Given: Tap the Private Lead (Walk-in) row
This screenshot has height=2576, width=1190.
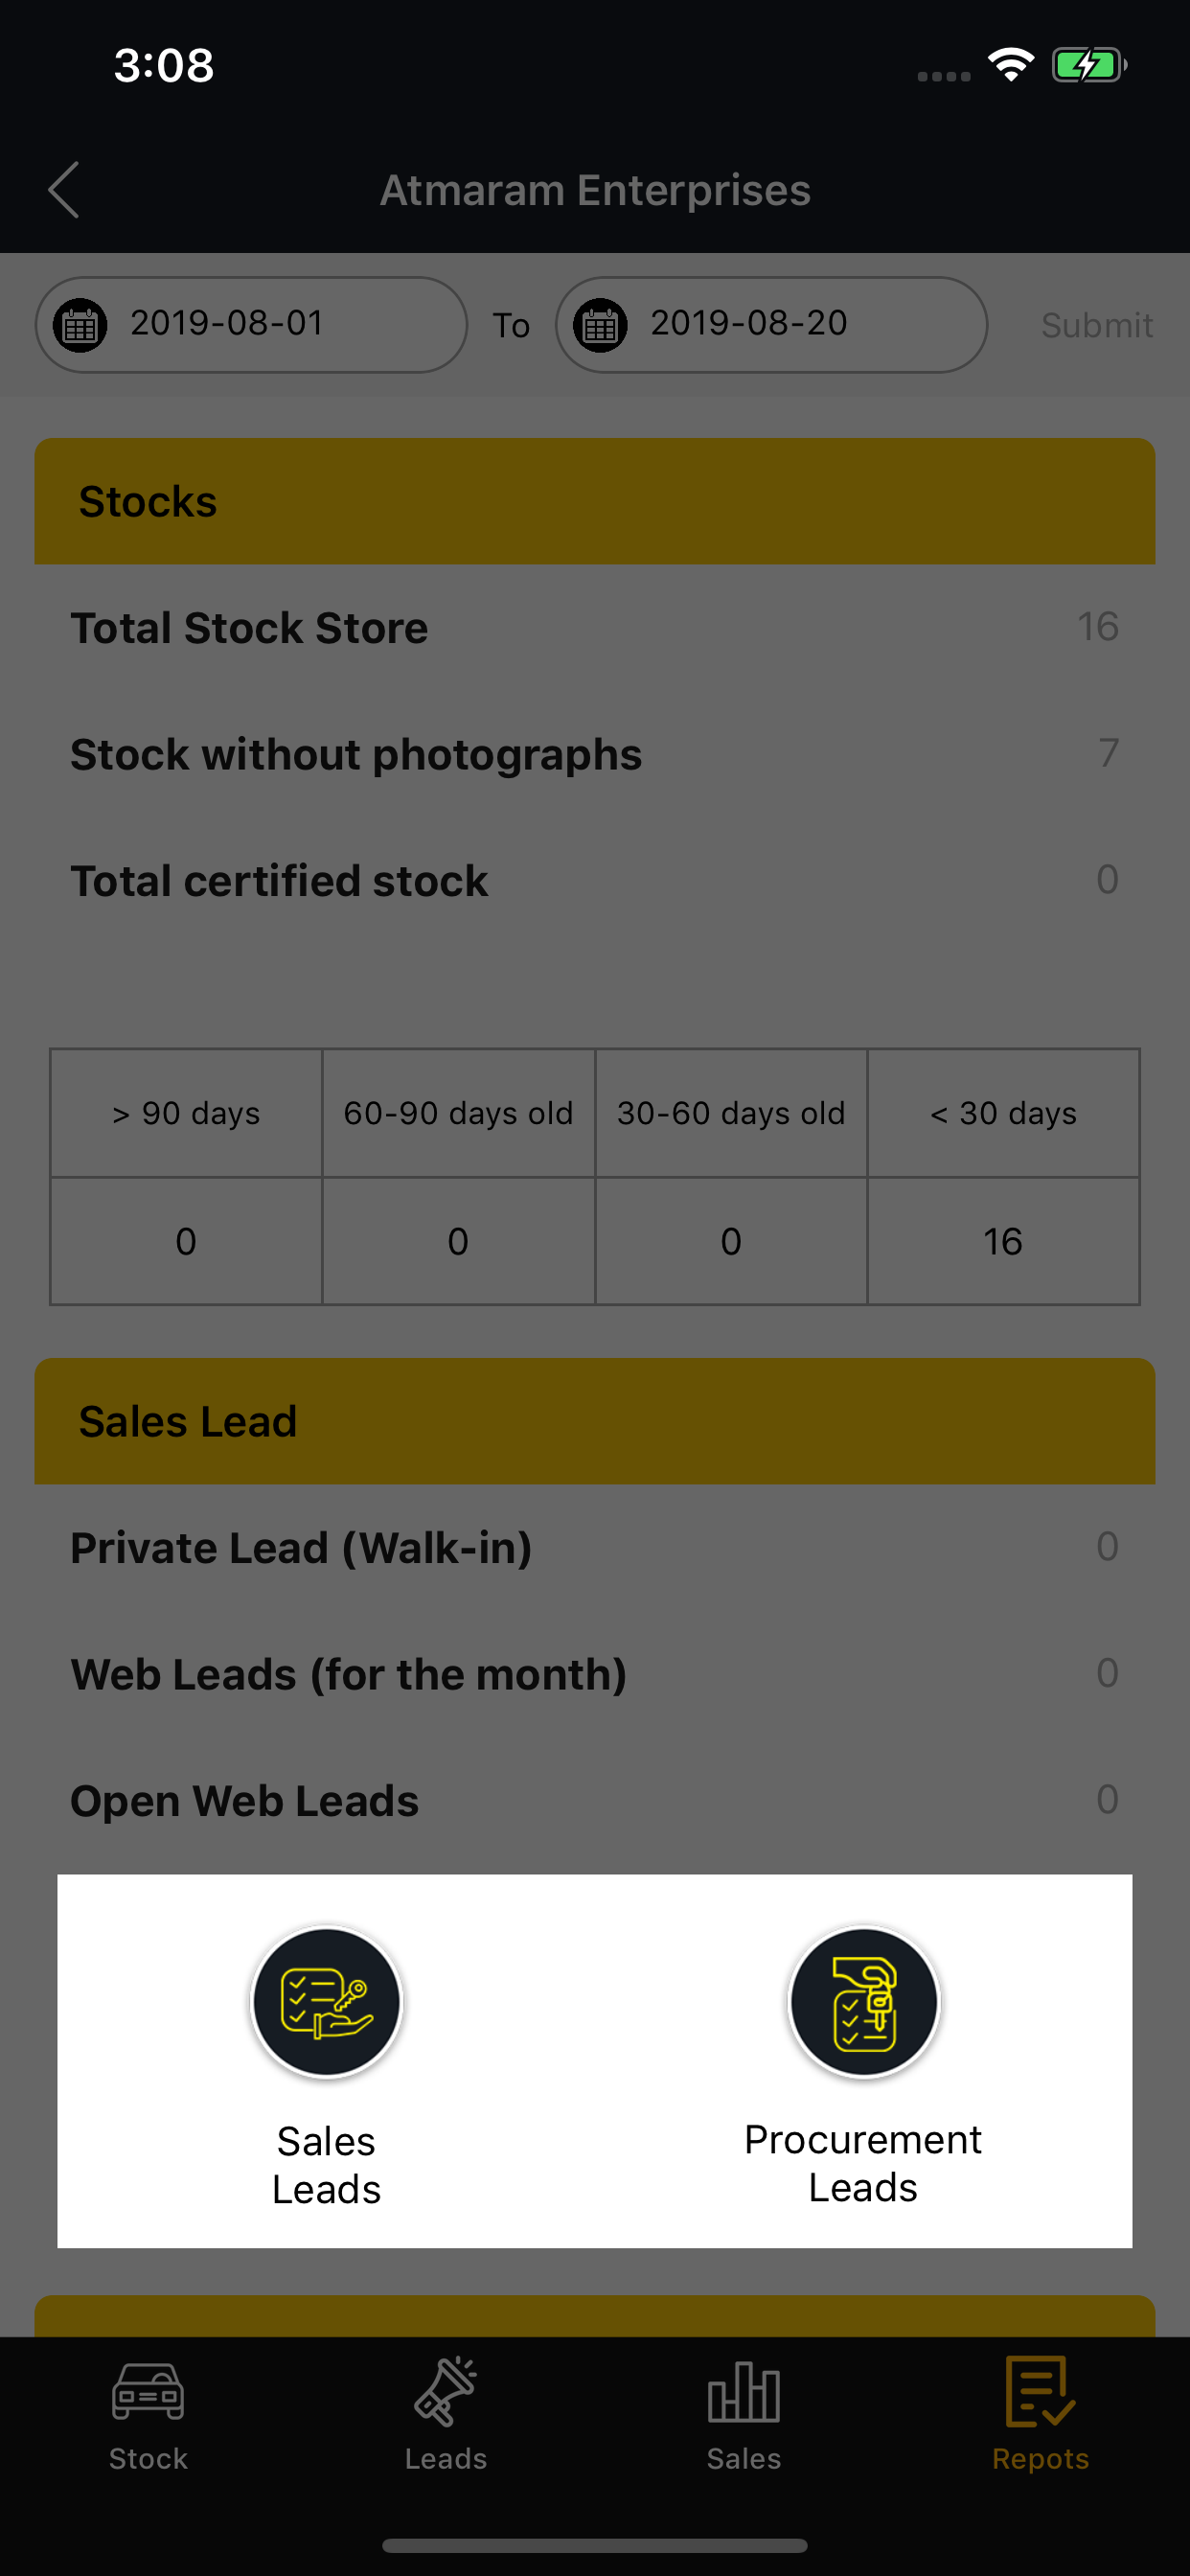Looking at the screenshot, I should click(x=595, y=1548).
